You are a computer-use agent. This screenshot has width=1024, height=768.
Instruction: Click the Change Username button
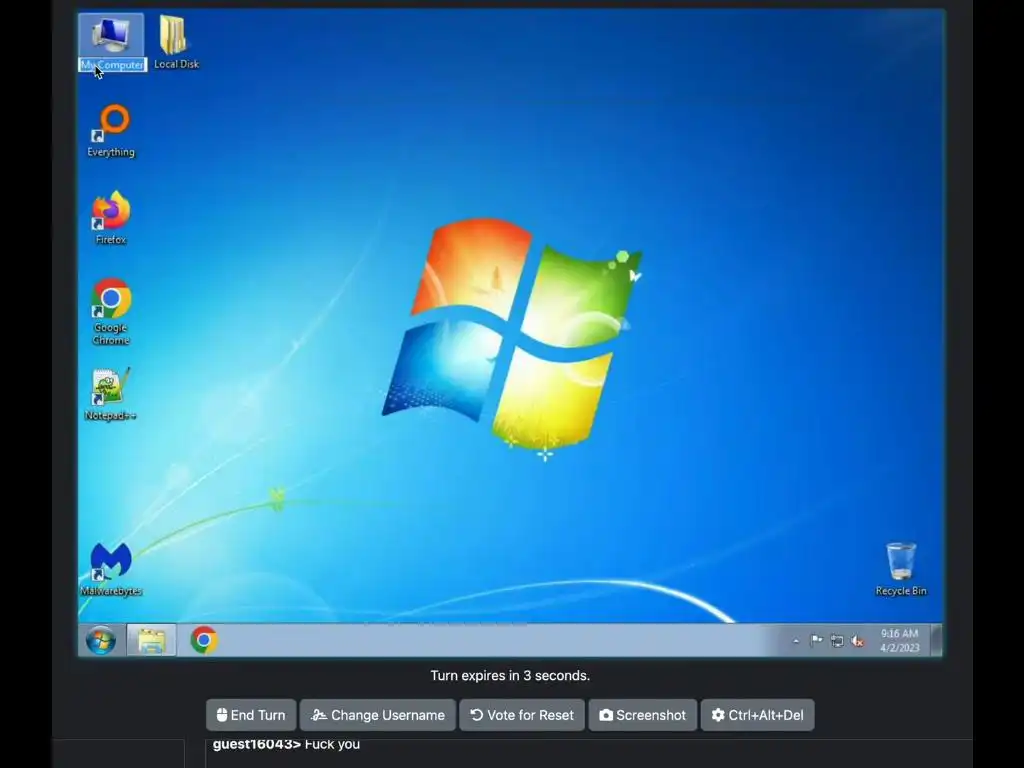(x=377, y=715)
